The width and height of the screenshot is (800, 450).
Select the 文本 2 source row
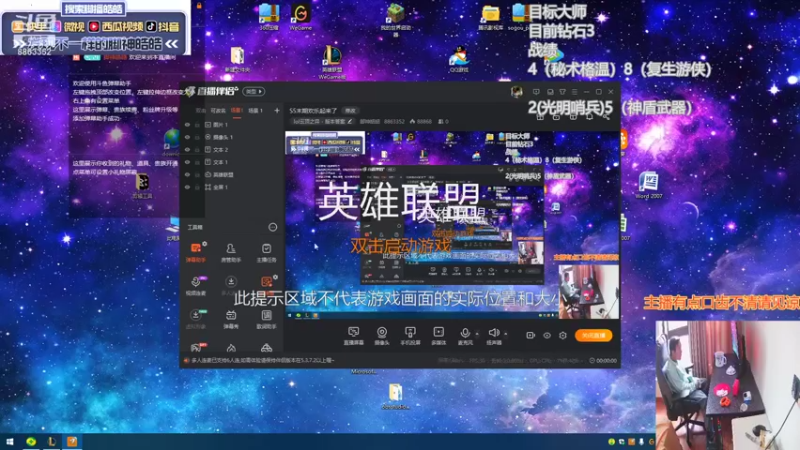point(232,149)
